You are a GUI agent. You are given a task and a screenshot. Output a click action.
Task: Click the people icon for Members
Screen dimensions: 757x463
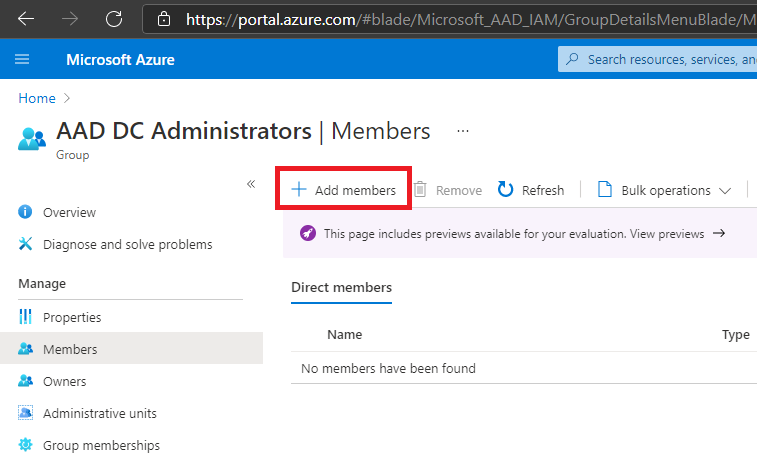tap(26, 349)
